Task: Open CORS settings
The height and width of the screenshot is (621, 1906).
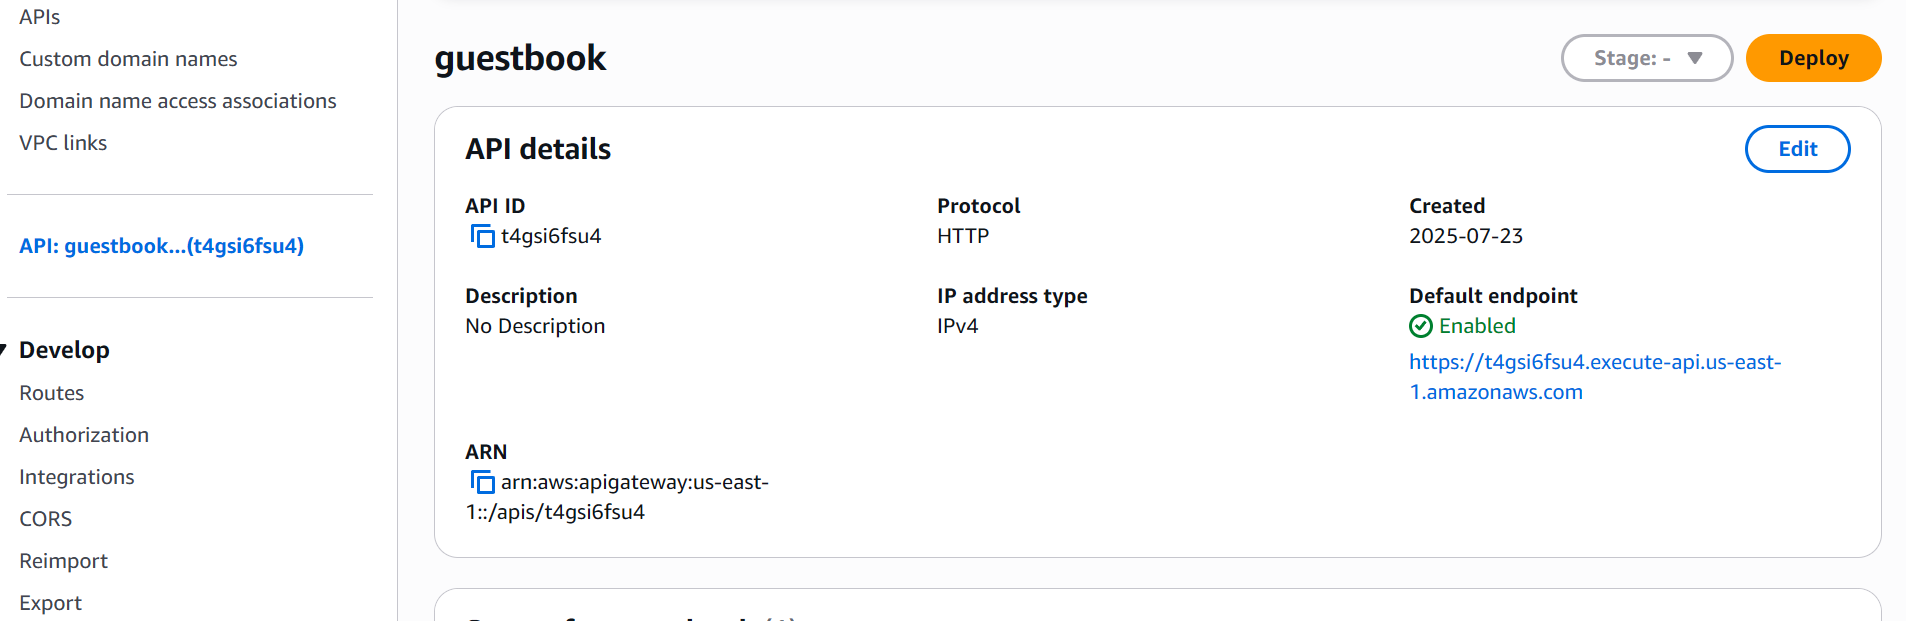Action: click(46, 519)
